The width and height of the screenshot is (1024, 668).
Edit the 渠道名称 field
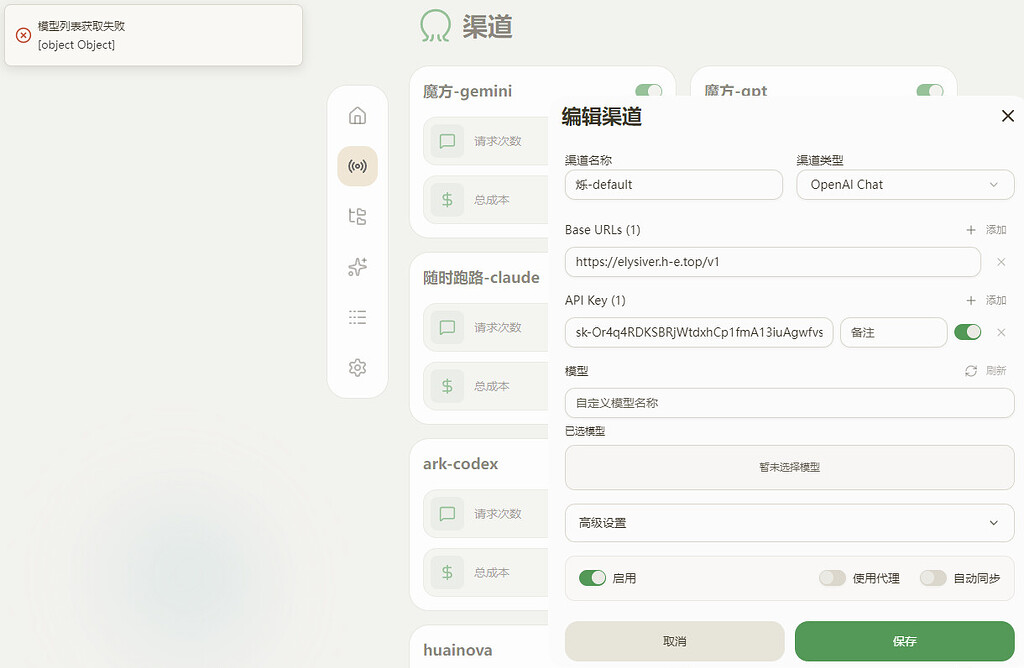tap(674, 185)
